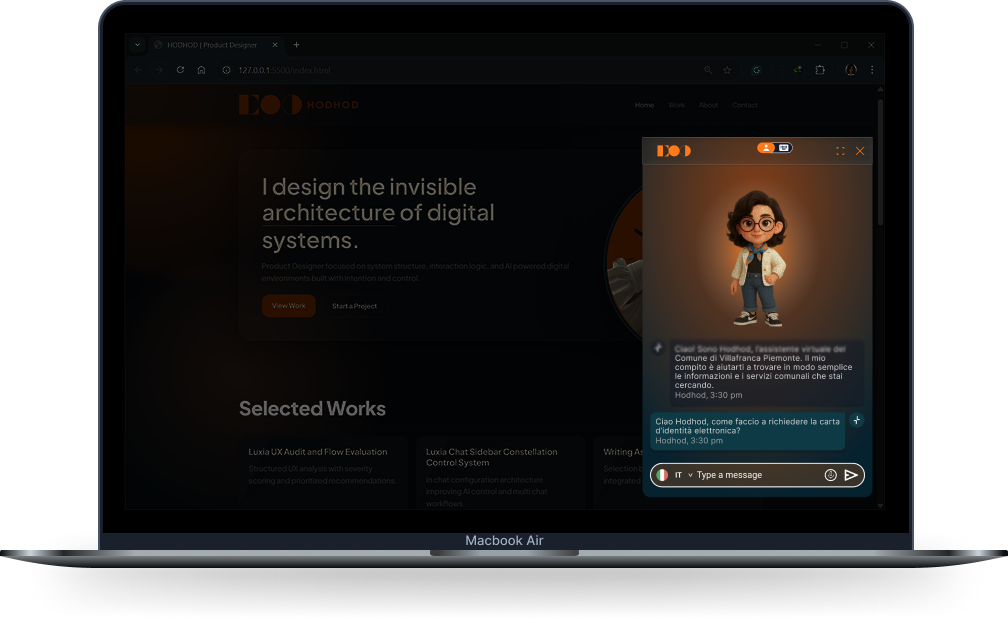Image resolution: width=1008 pixels, height=623 pixels.
Task: Send the chat message with arrow icon
Action: click(850, 475)
